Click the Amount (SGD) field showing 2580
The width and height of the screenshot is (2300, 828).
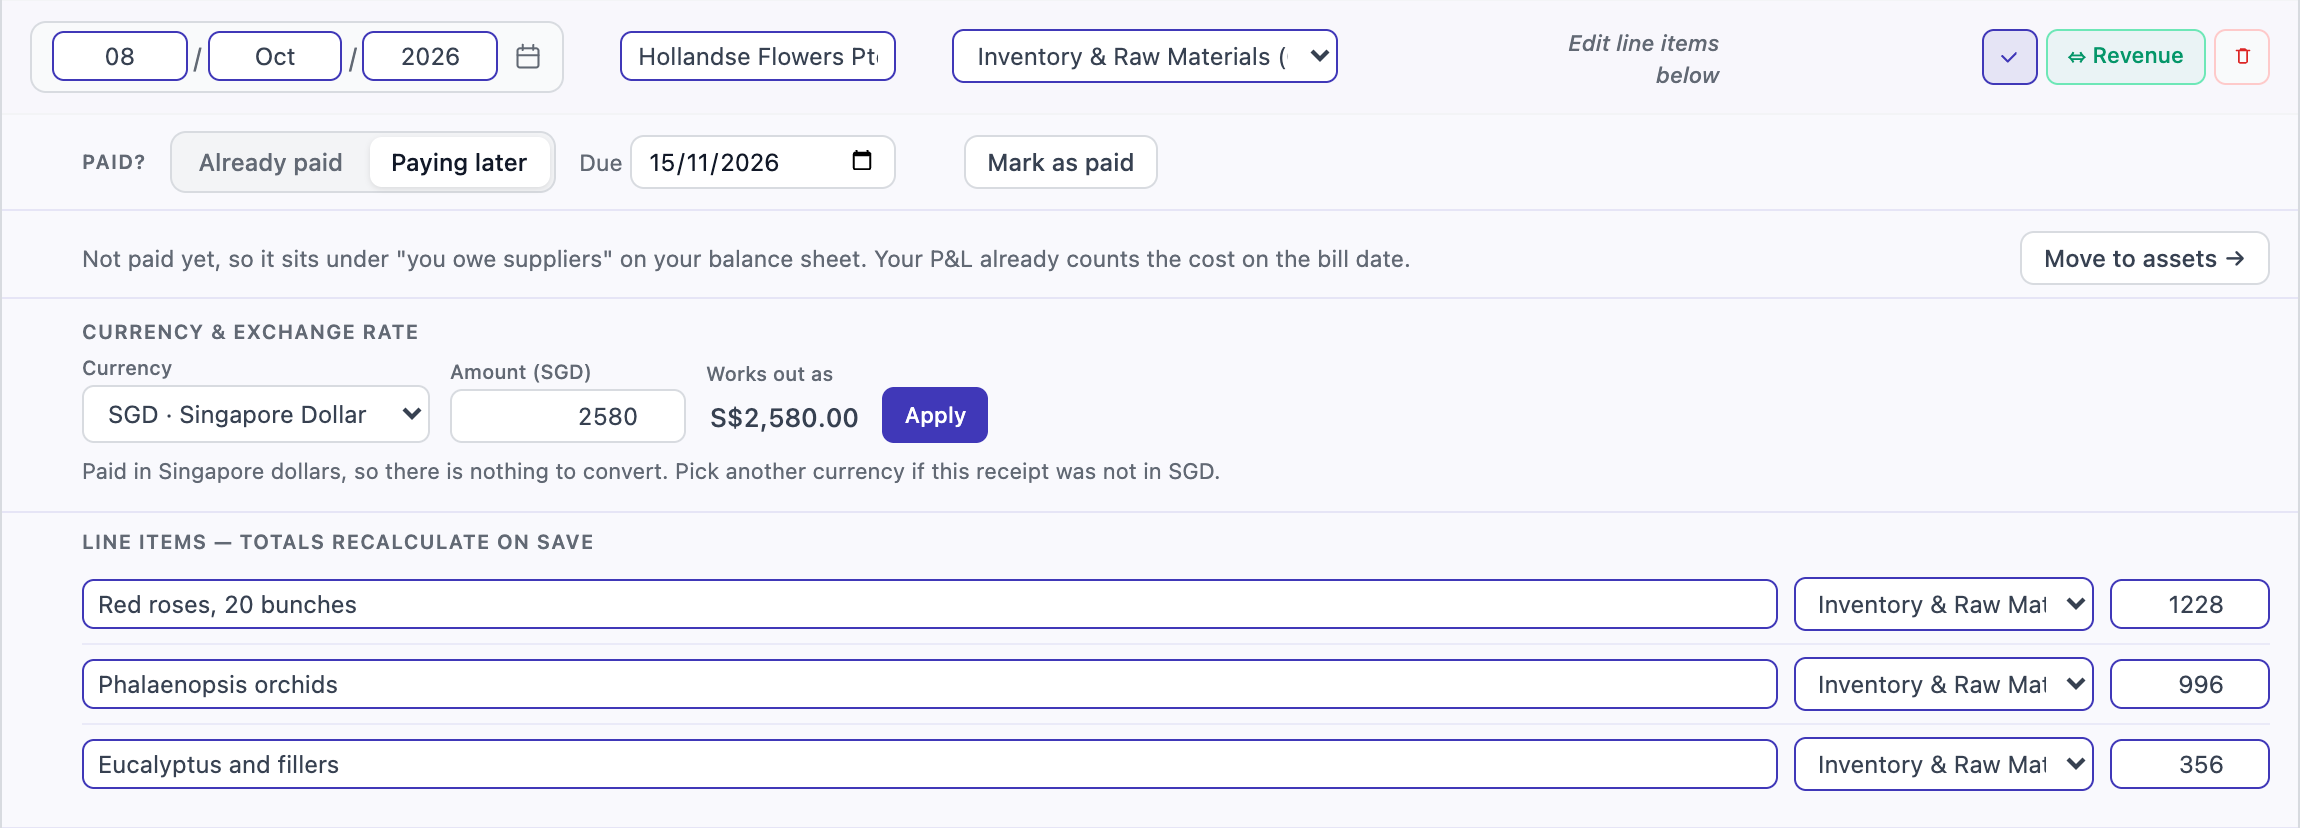click(x=567, y=416)
